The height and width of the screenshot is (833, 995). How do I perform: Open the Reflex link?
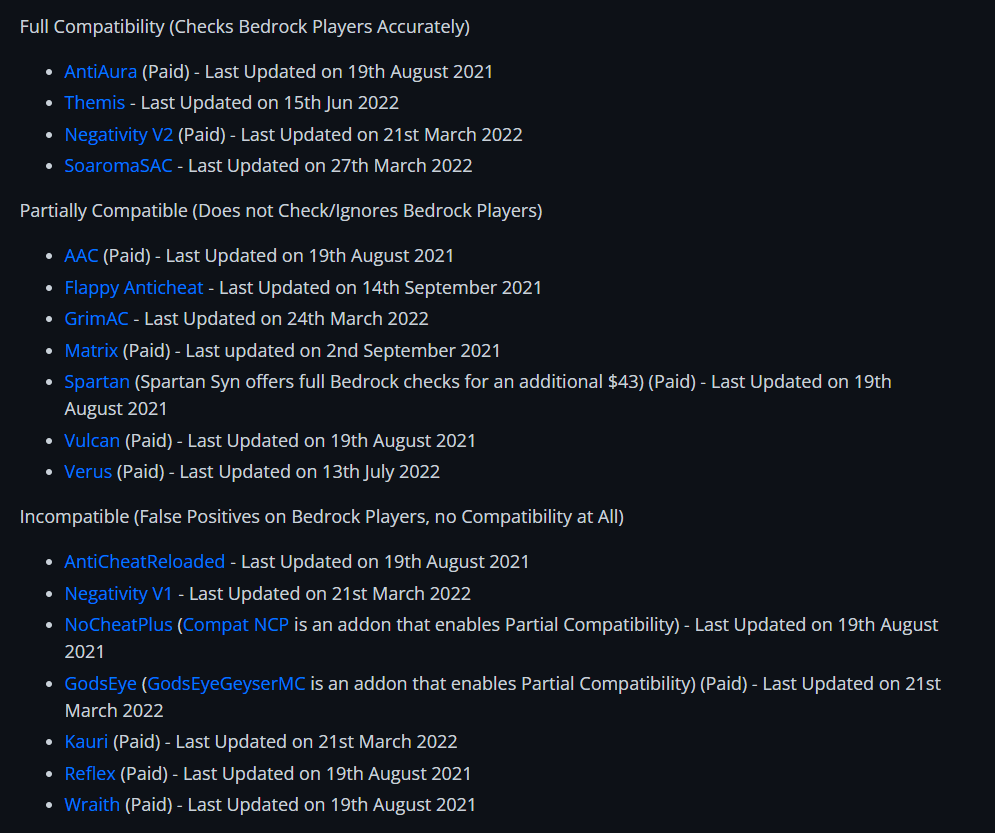click(90, 773)
